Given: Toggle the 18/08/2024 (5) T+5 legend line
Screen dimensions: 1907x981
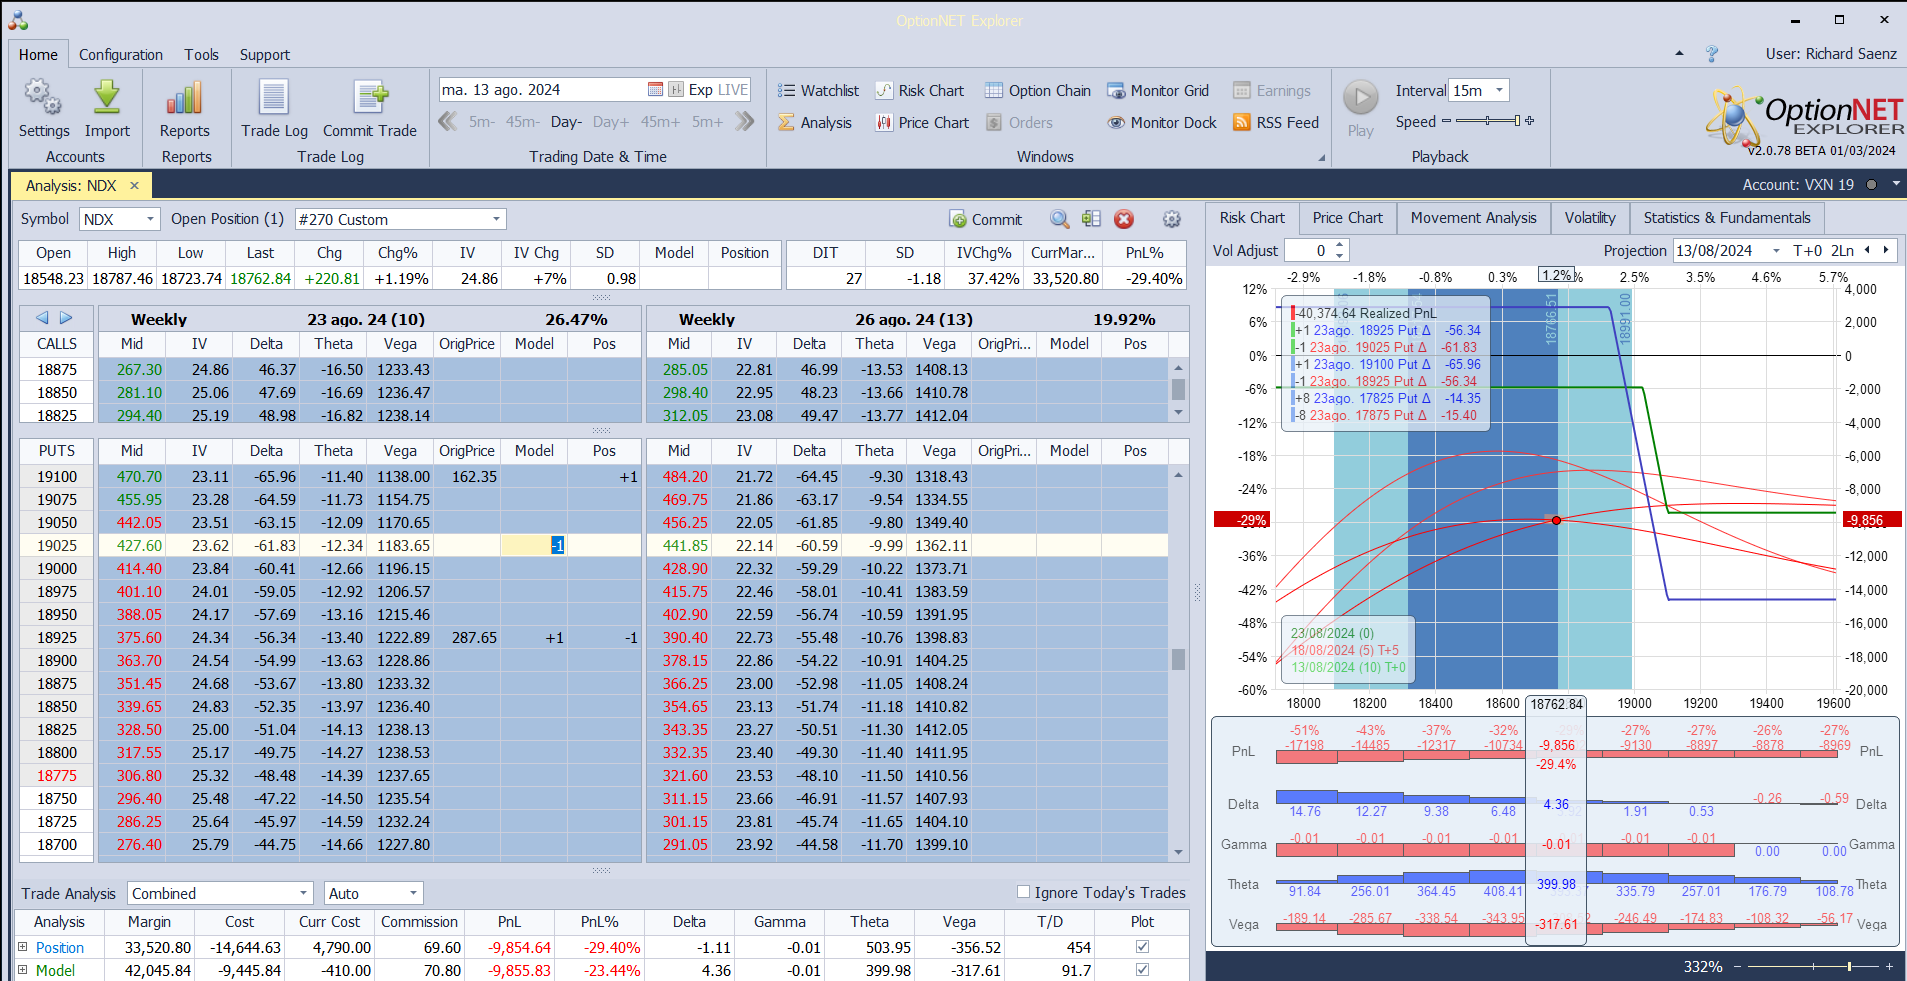Looking at the screenshot, I should tap(1345, 650).
